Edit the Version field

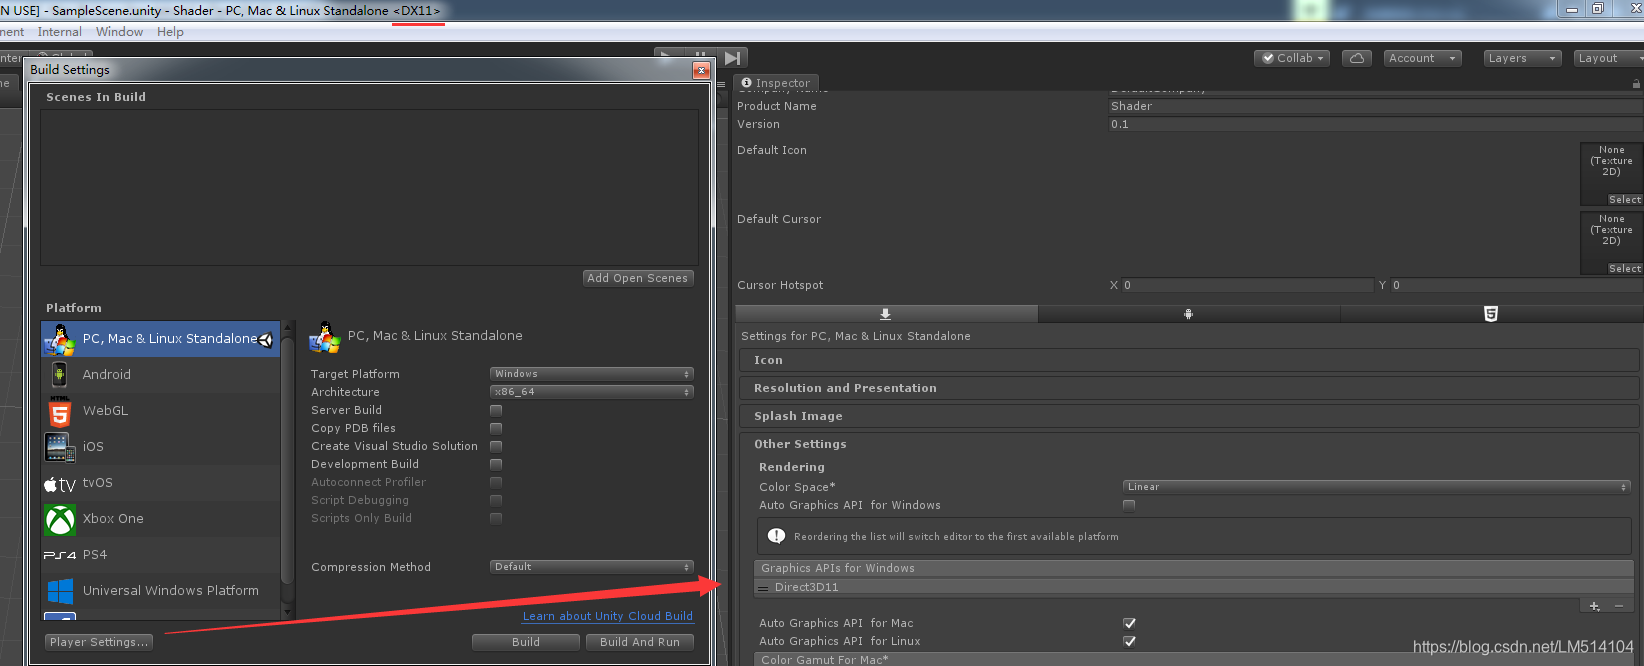1375,124
